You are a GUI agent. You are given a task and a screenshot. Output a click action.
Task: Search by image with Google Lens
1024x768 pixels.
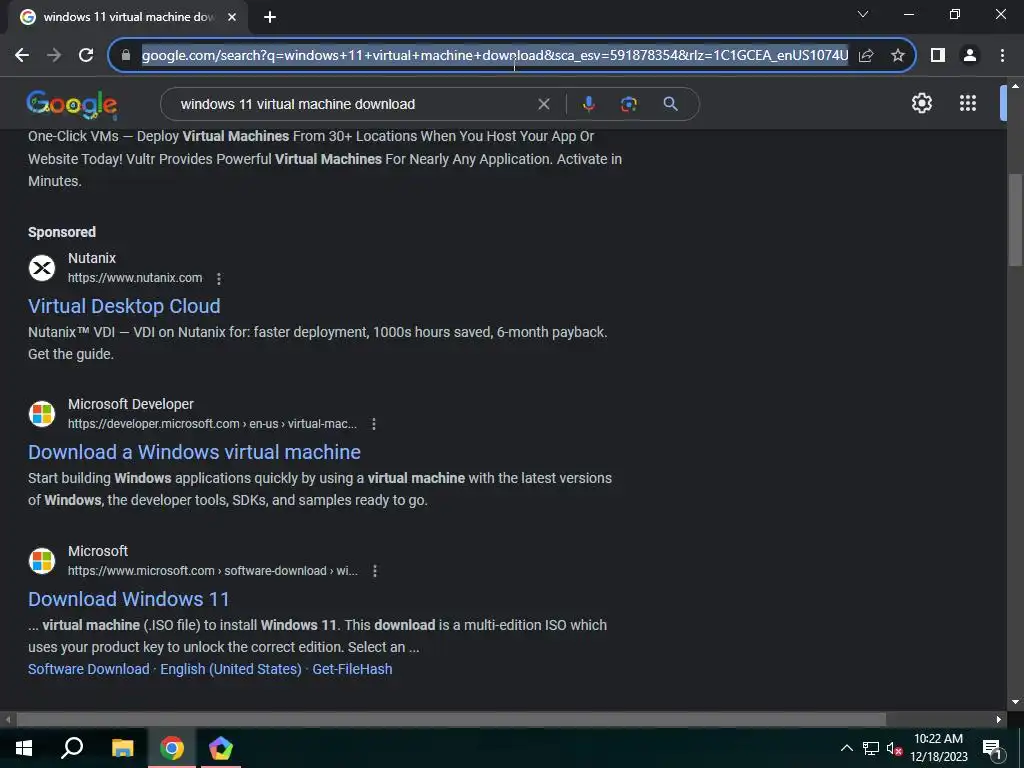(628, 104)
